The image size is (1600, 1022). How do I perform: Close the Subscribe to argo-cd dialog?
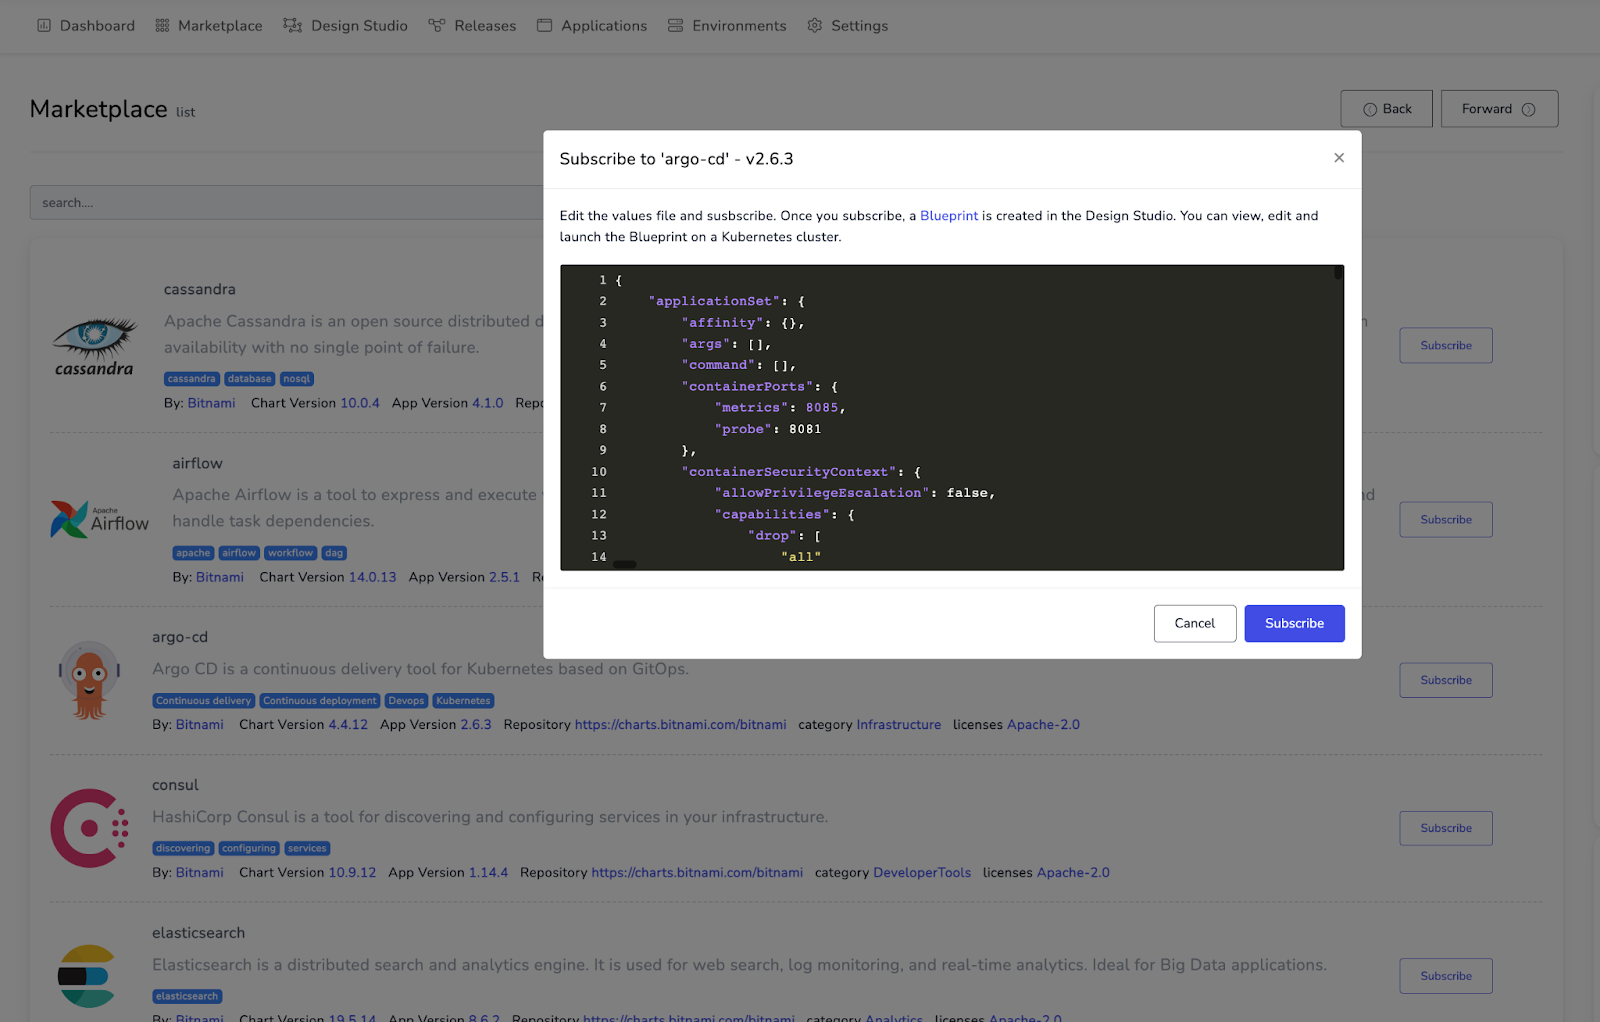(x=1339, y=158)
